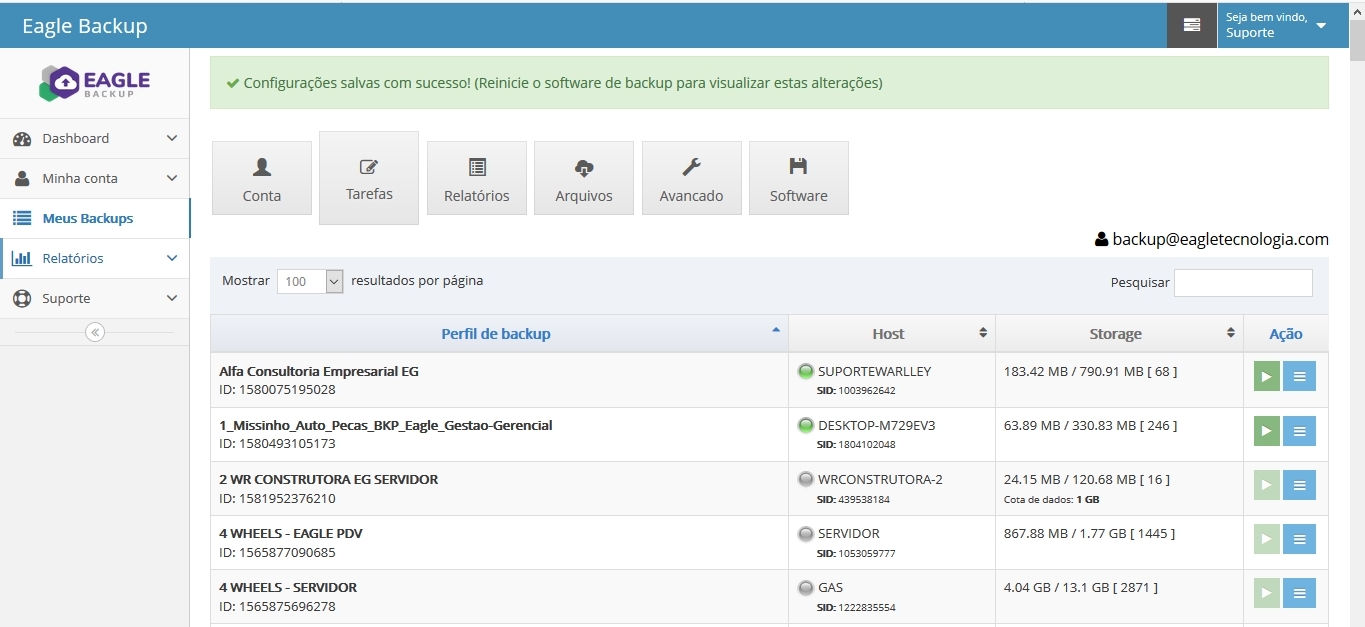Select profile 1_Missinho_Auto_Pecas_BKP_Eagle_Gestao-Gerencial
Screen dimensions: 1365x627
[x=386, y=425]
